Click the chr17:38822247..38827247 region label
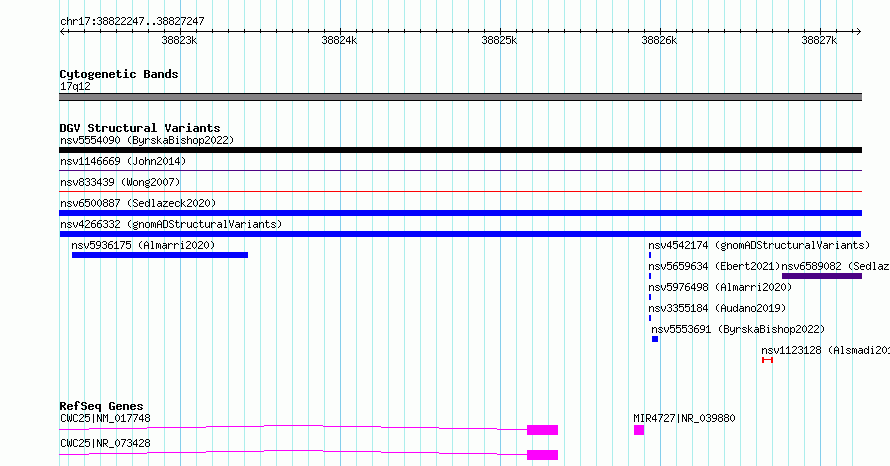This screenshot has width=890, height=466. pos(132,22)
